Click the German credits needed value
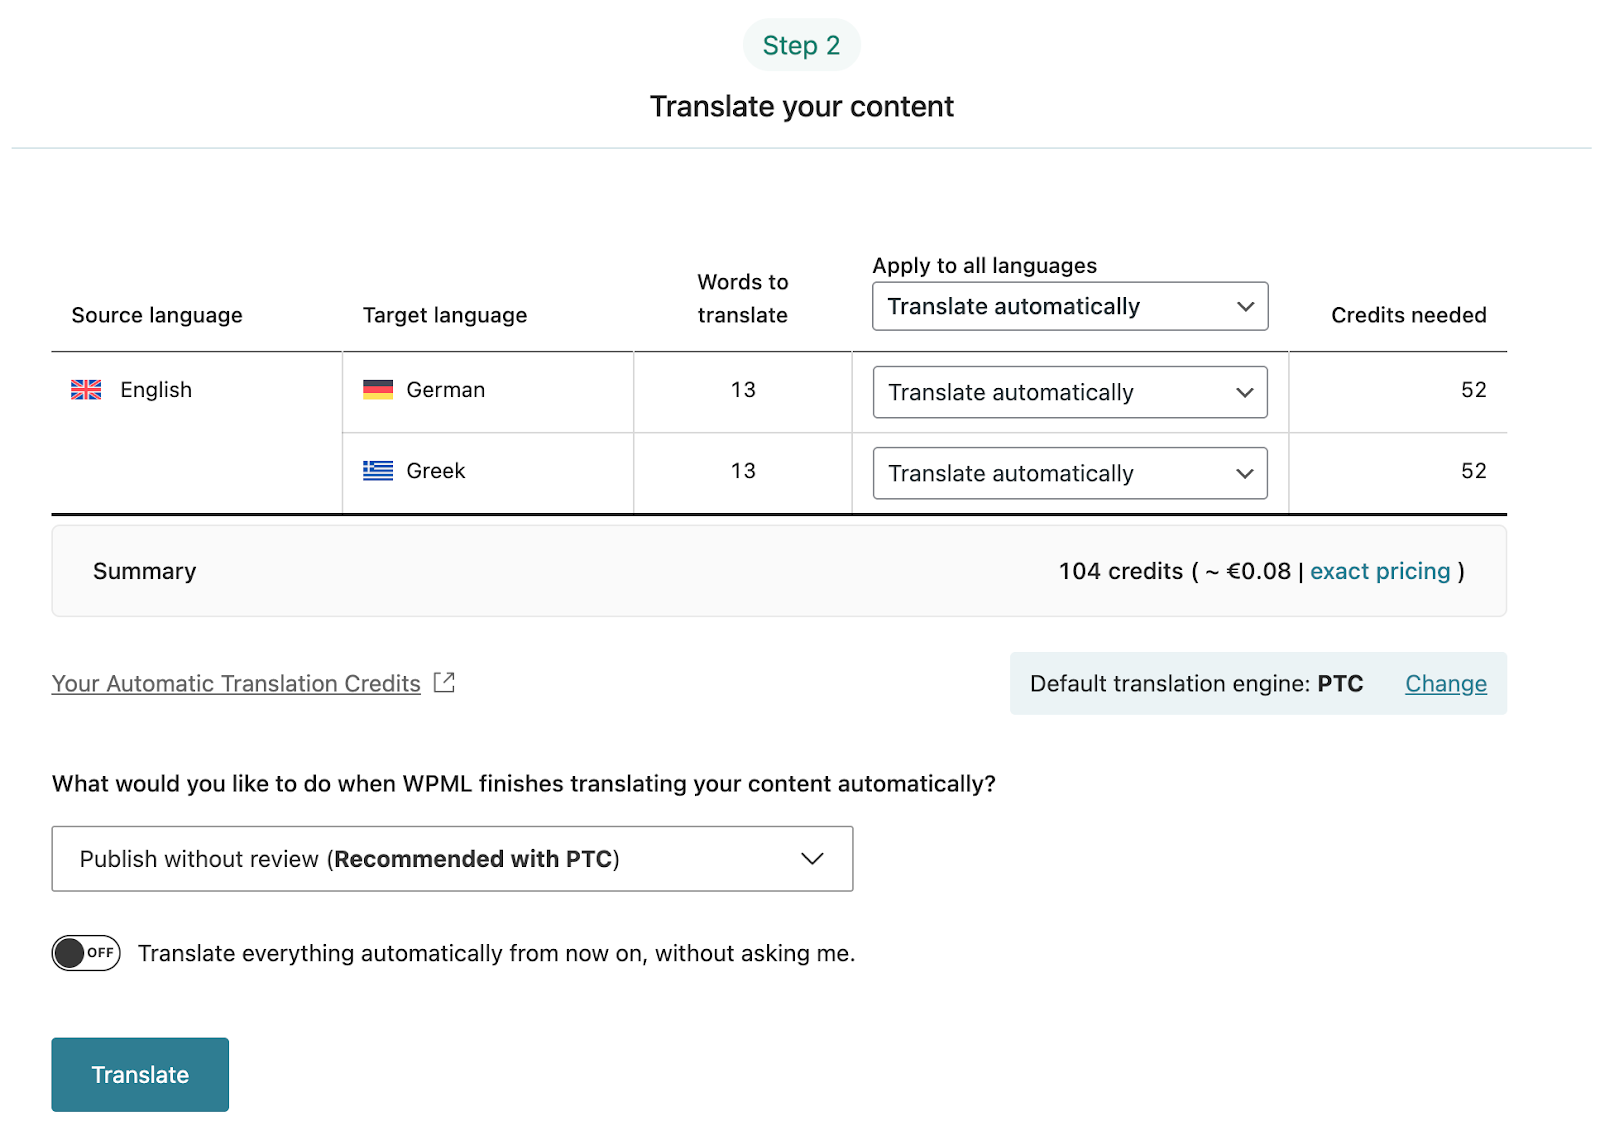 coord(1473,390)
